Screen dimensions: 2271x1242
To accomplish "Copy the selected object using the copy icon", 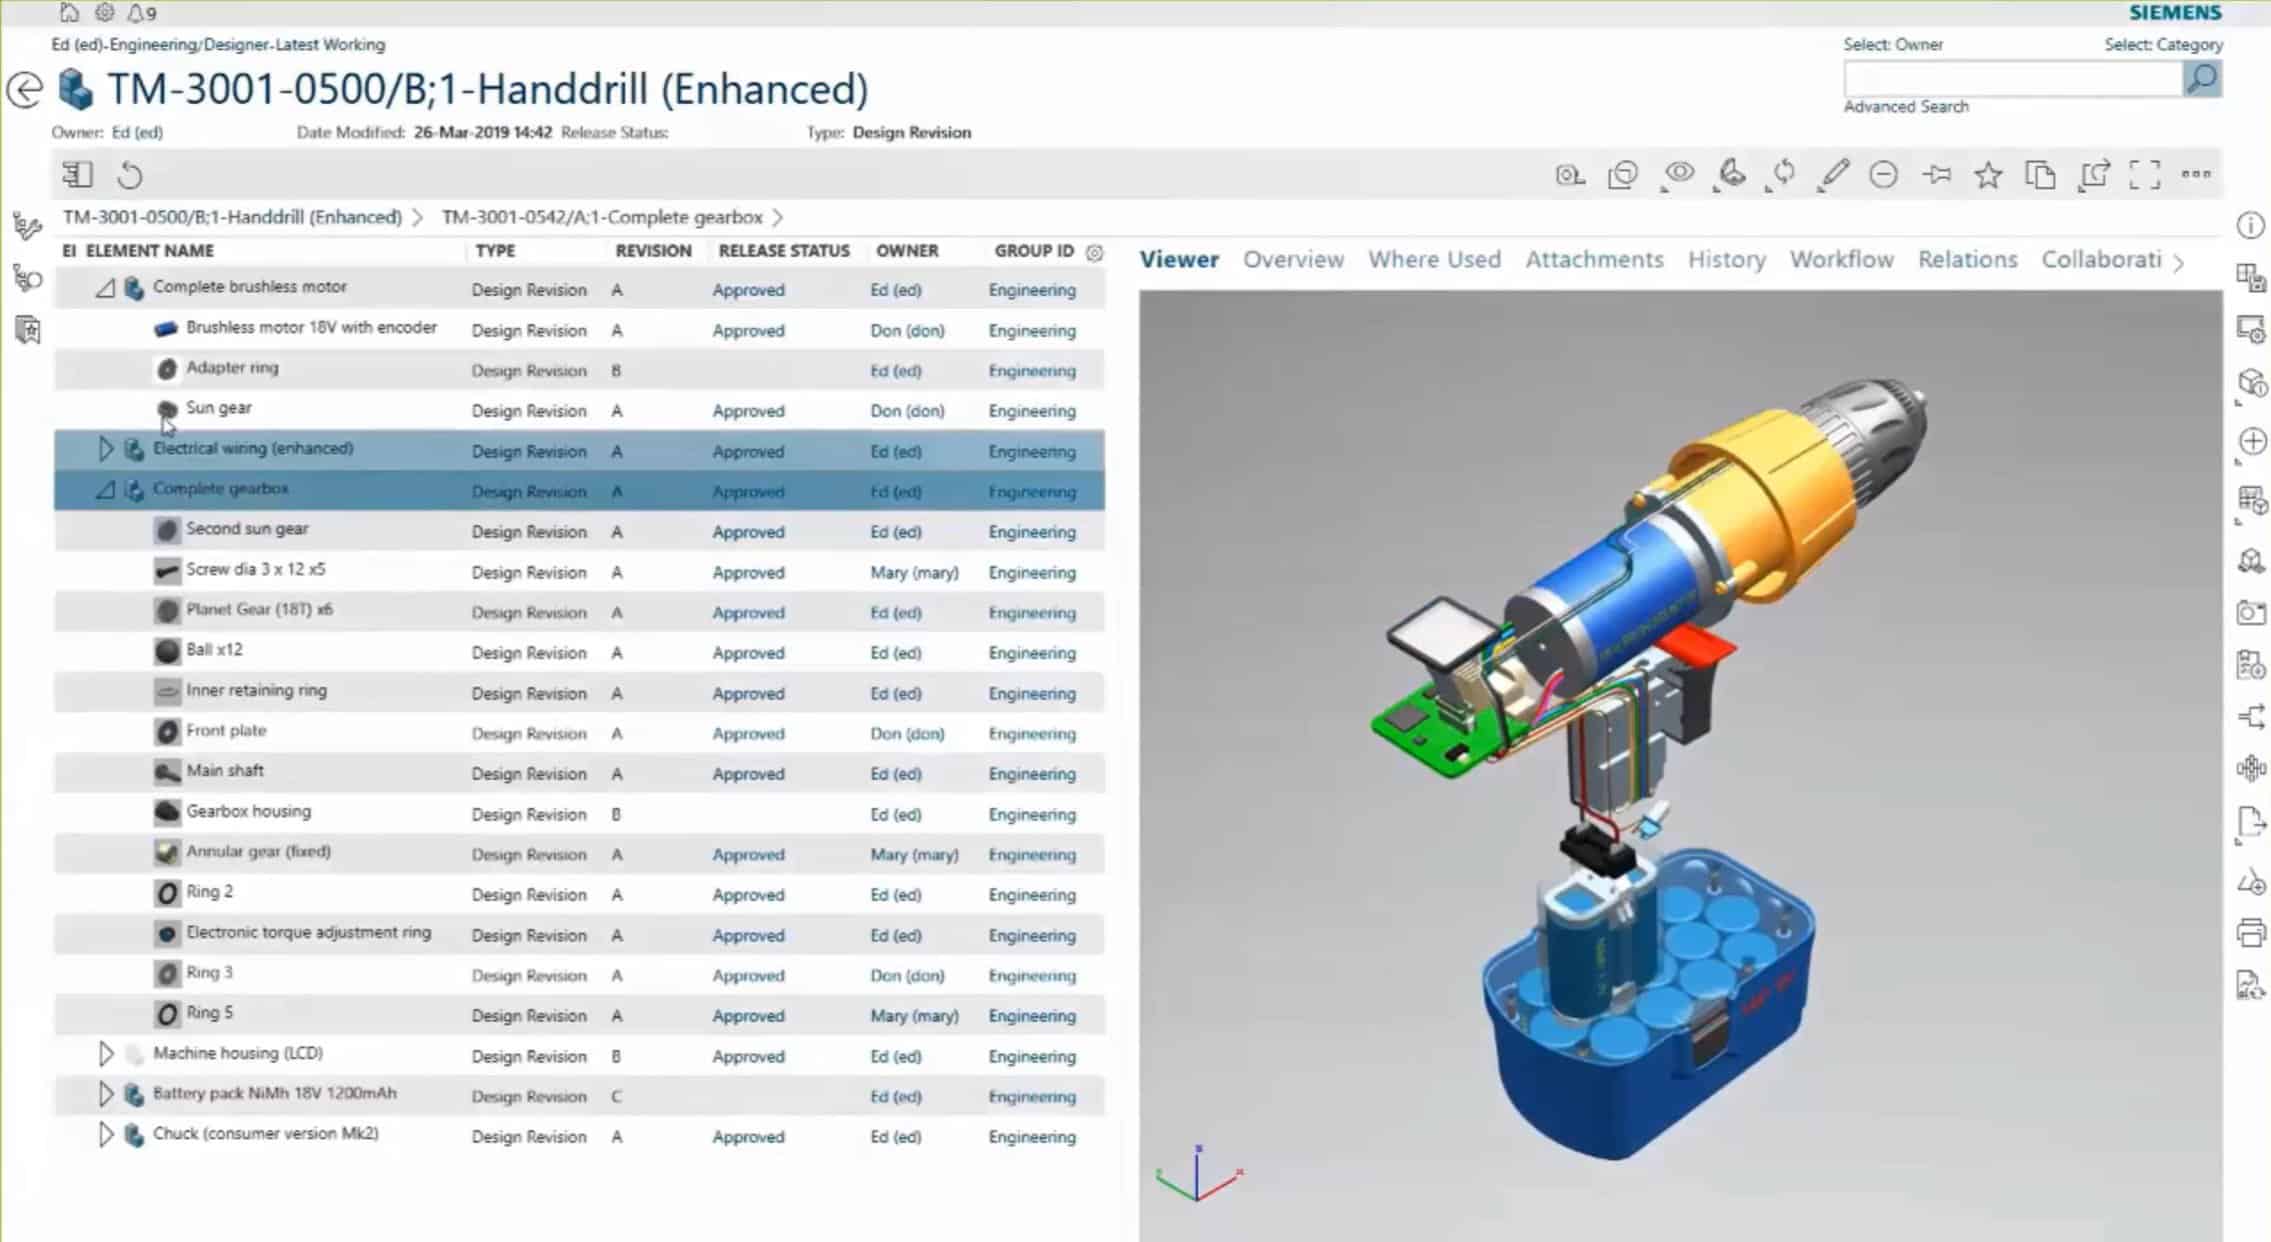I will coord(2041,174).
